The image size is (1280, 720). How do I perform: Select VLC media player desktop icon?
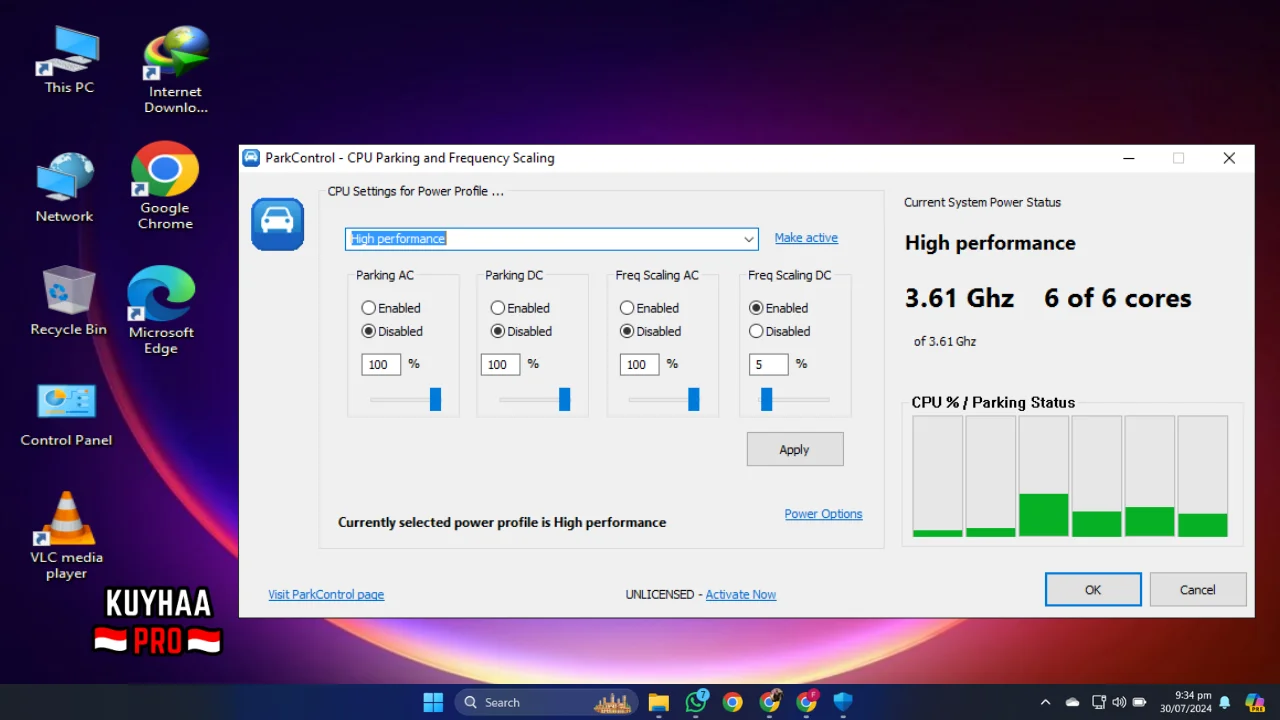tap(66, 535)
